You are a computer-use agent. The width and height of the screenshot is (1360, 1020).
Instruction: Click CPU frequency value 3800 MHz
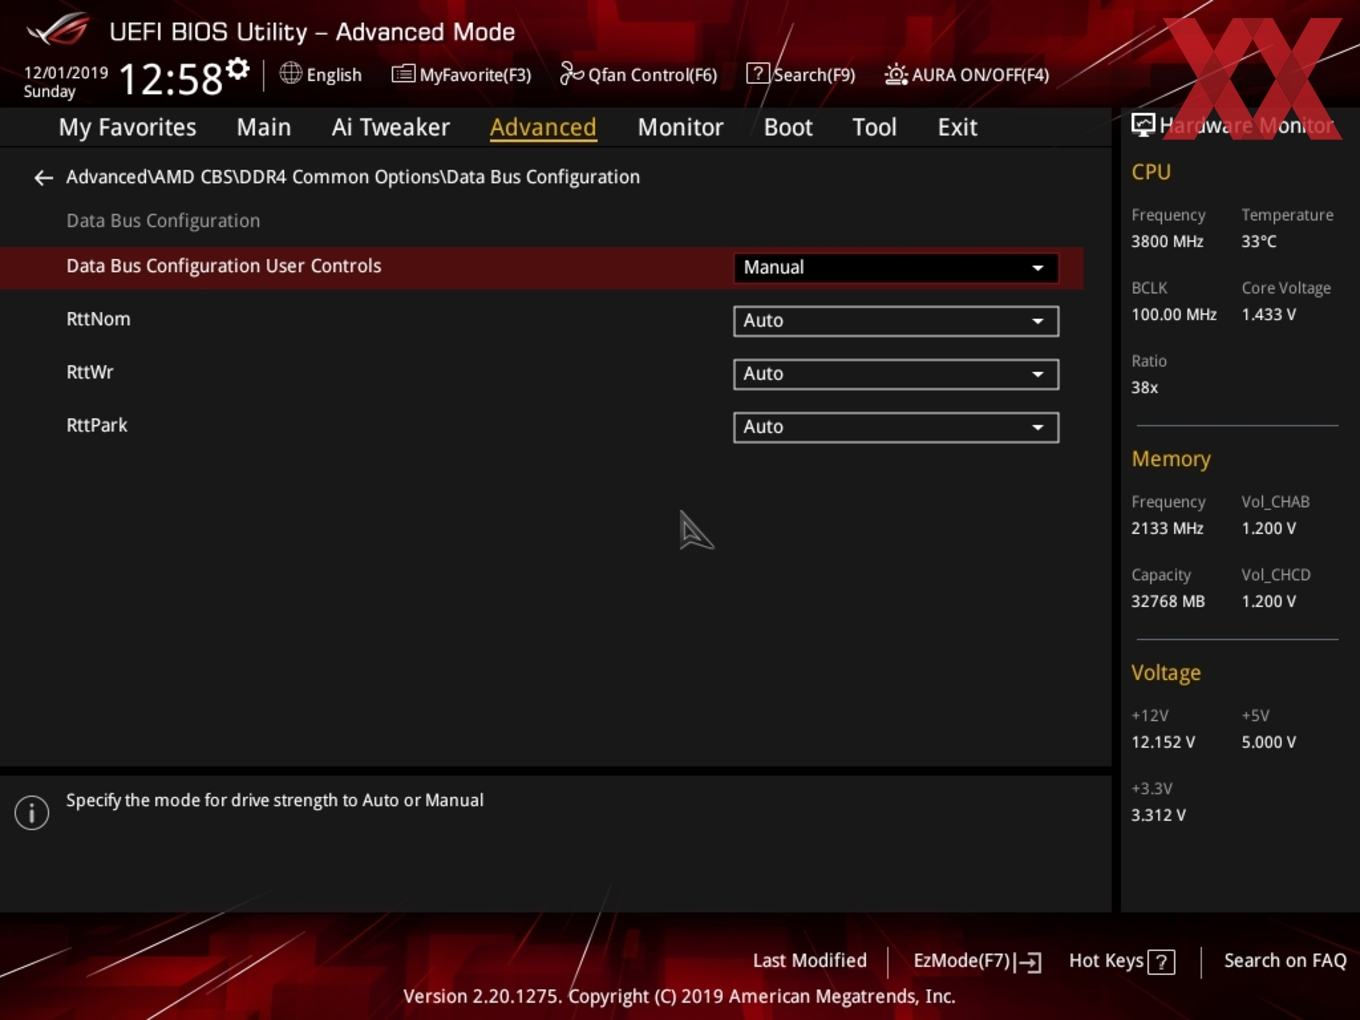[x=1167, y=242]
